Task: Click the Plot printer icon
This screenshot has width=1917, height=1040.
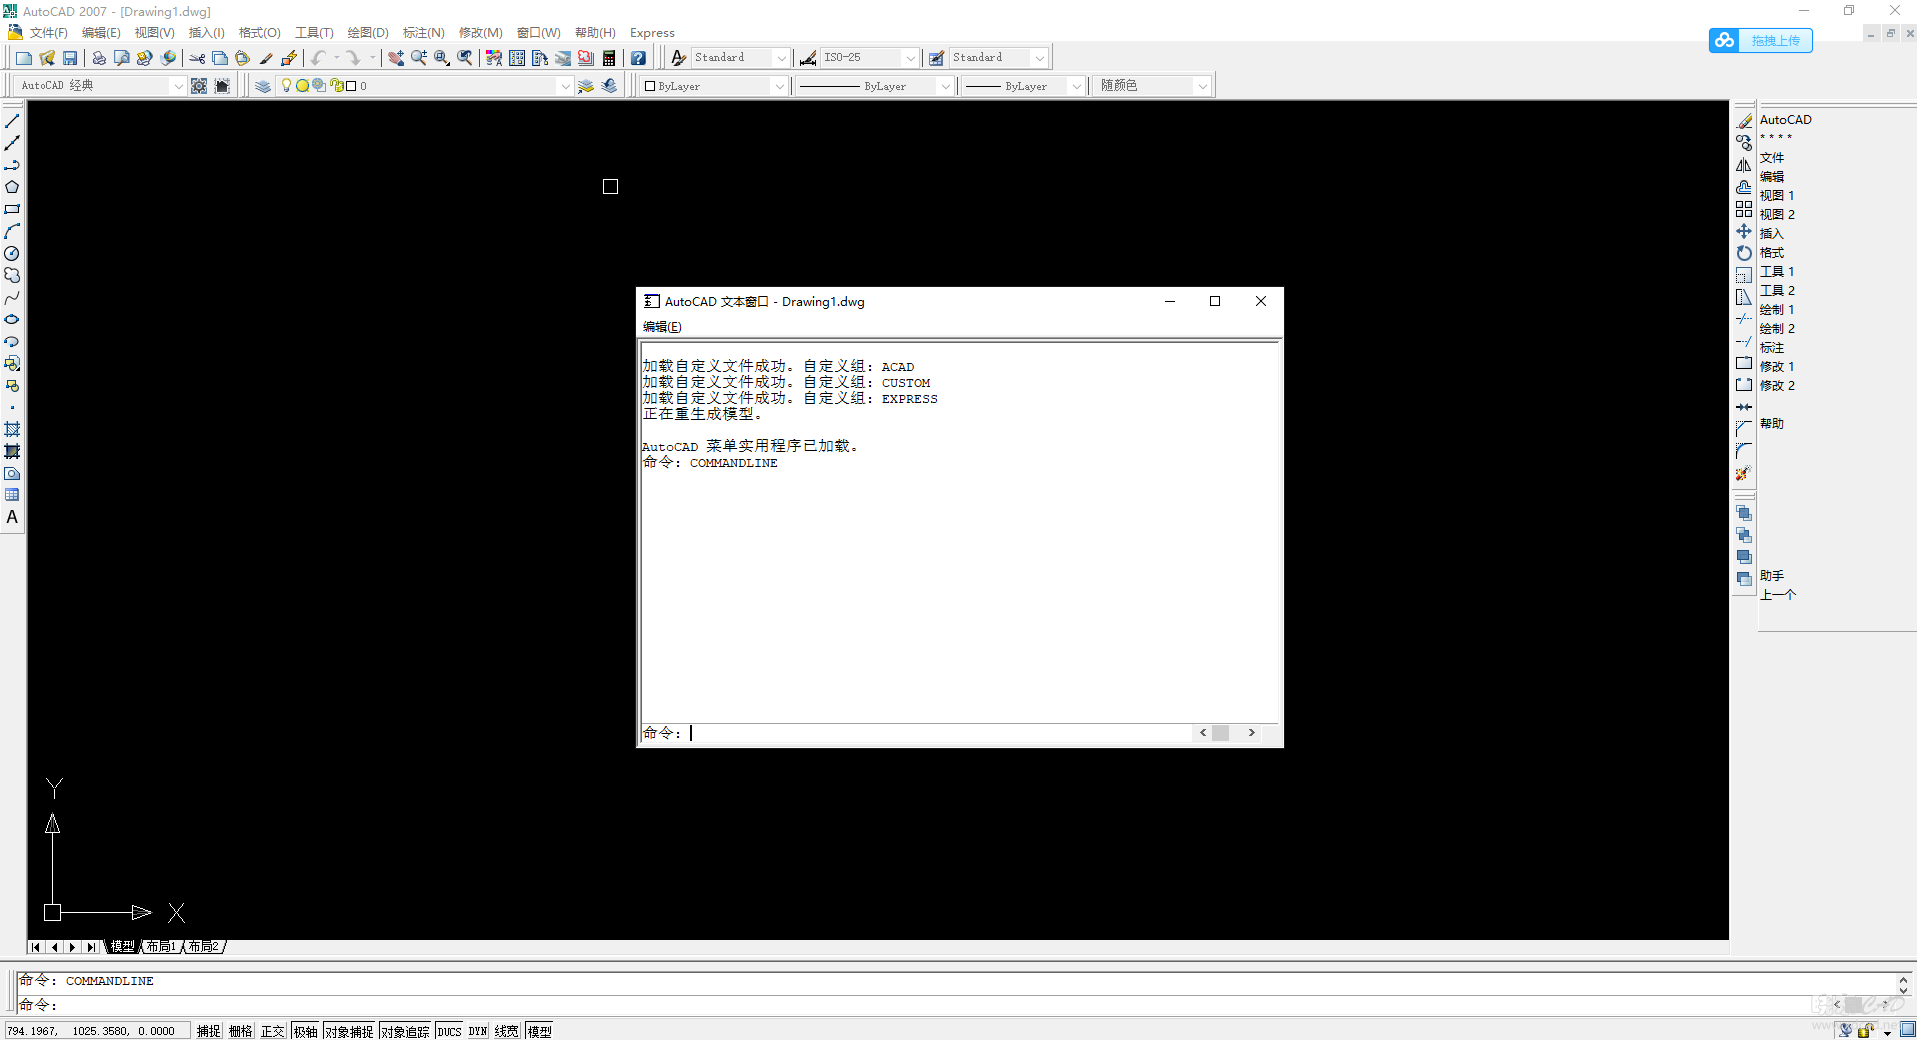Action: pos(99,58)
